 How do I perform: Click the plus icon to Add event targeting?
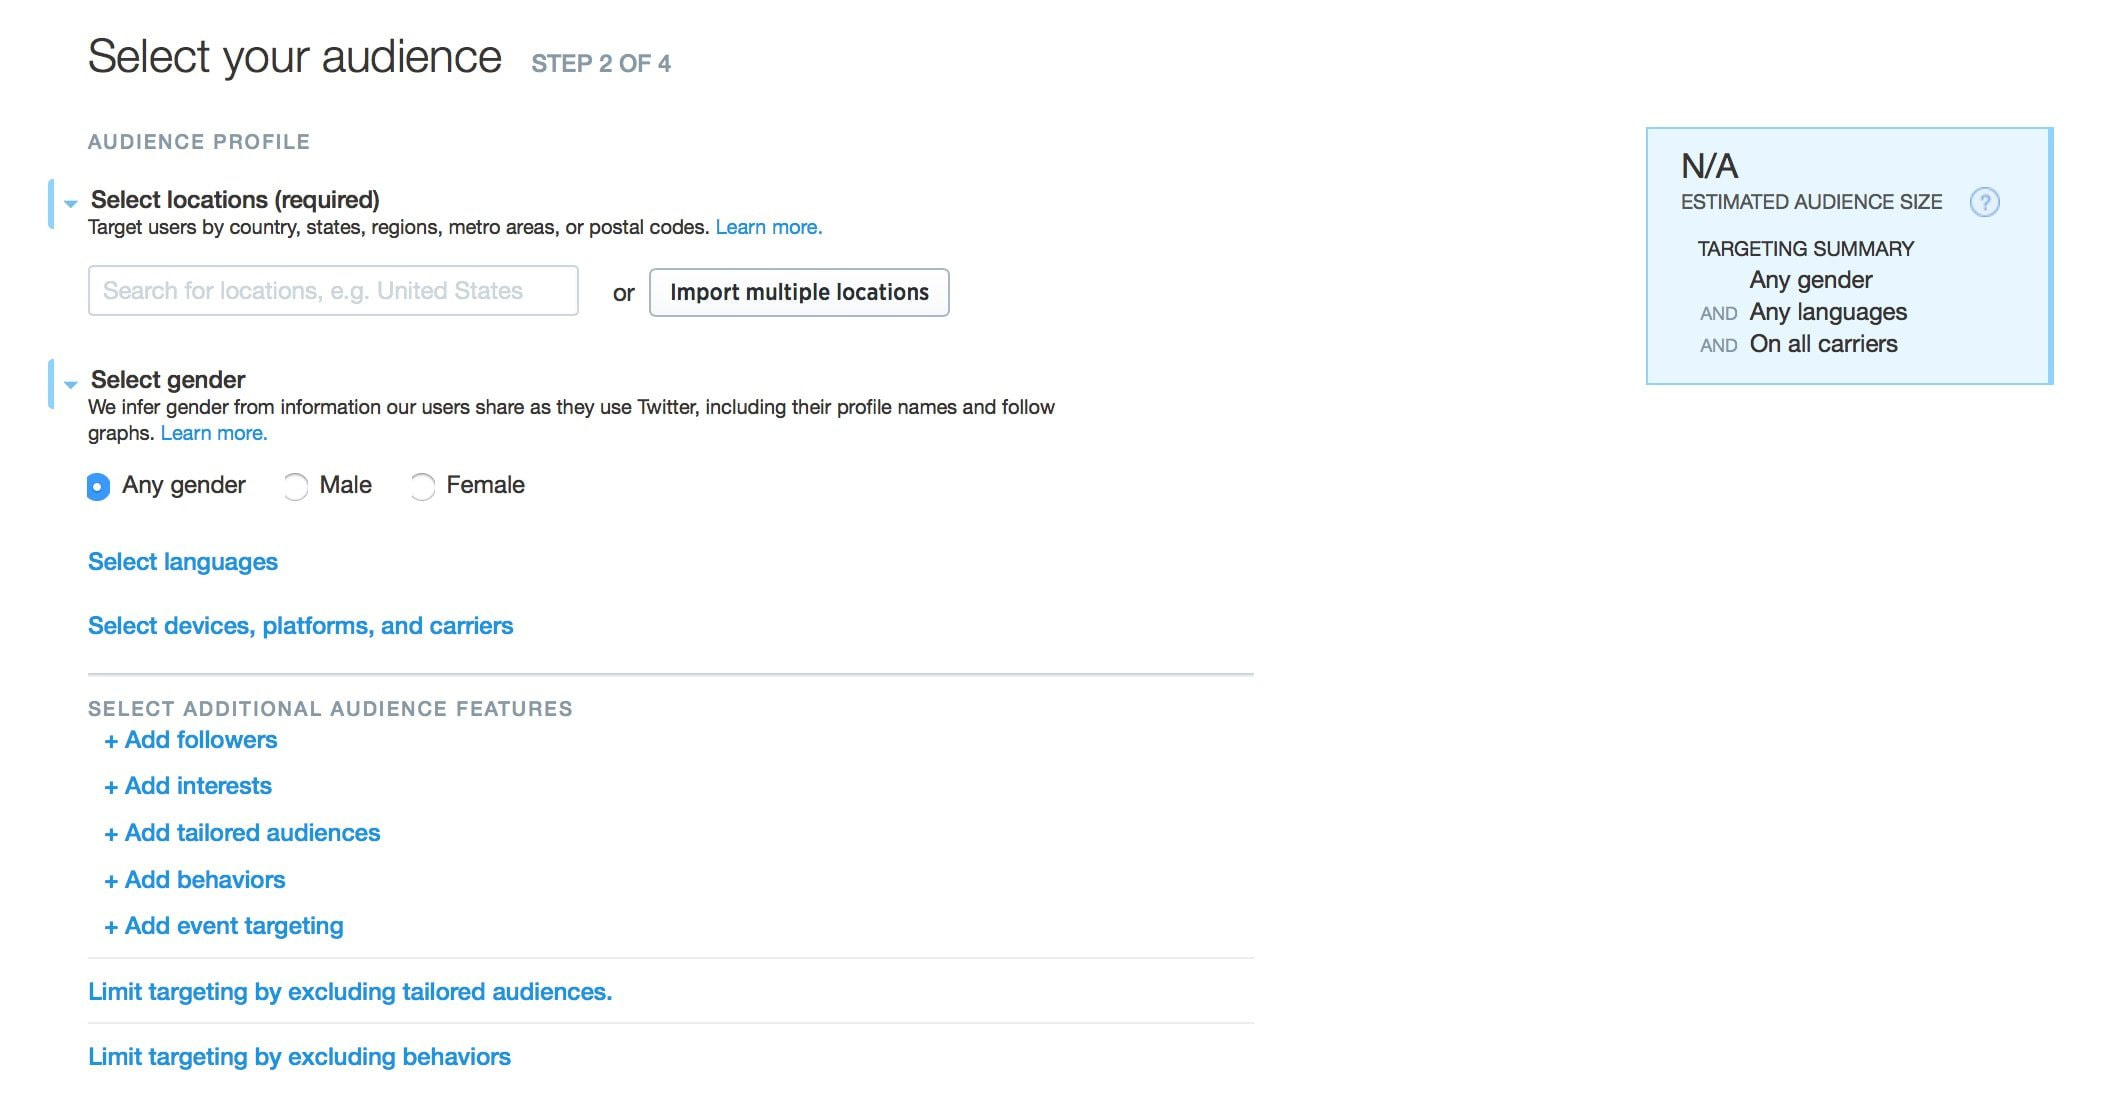(x=112, y=926)
